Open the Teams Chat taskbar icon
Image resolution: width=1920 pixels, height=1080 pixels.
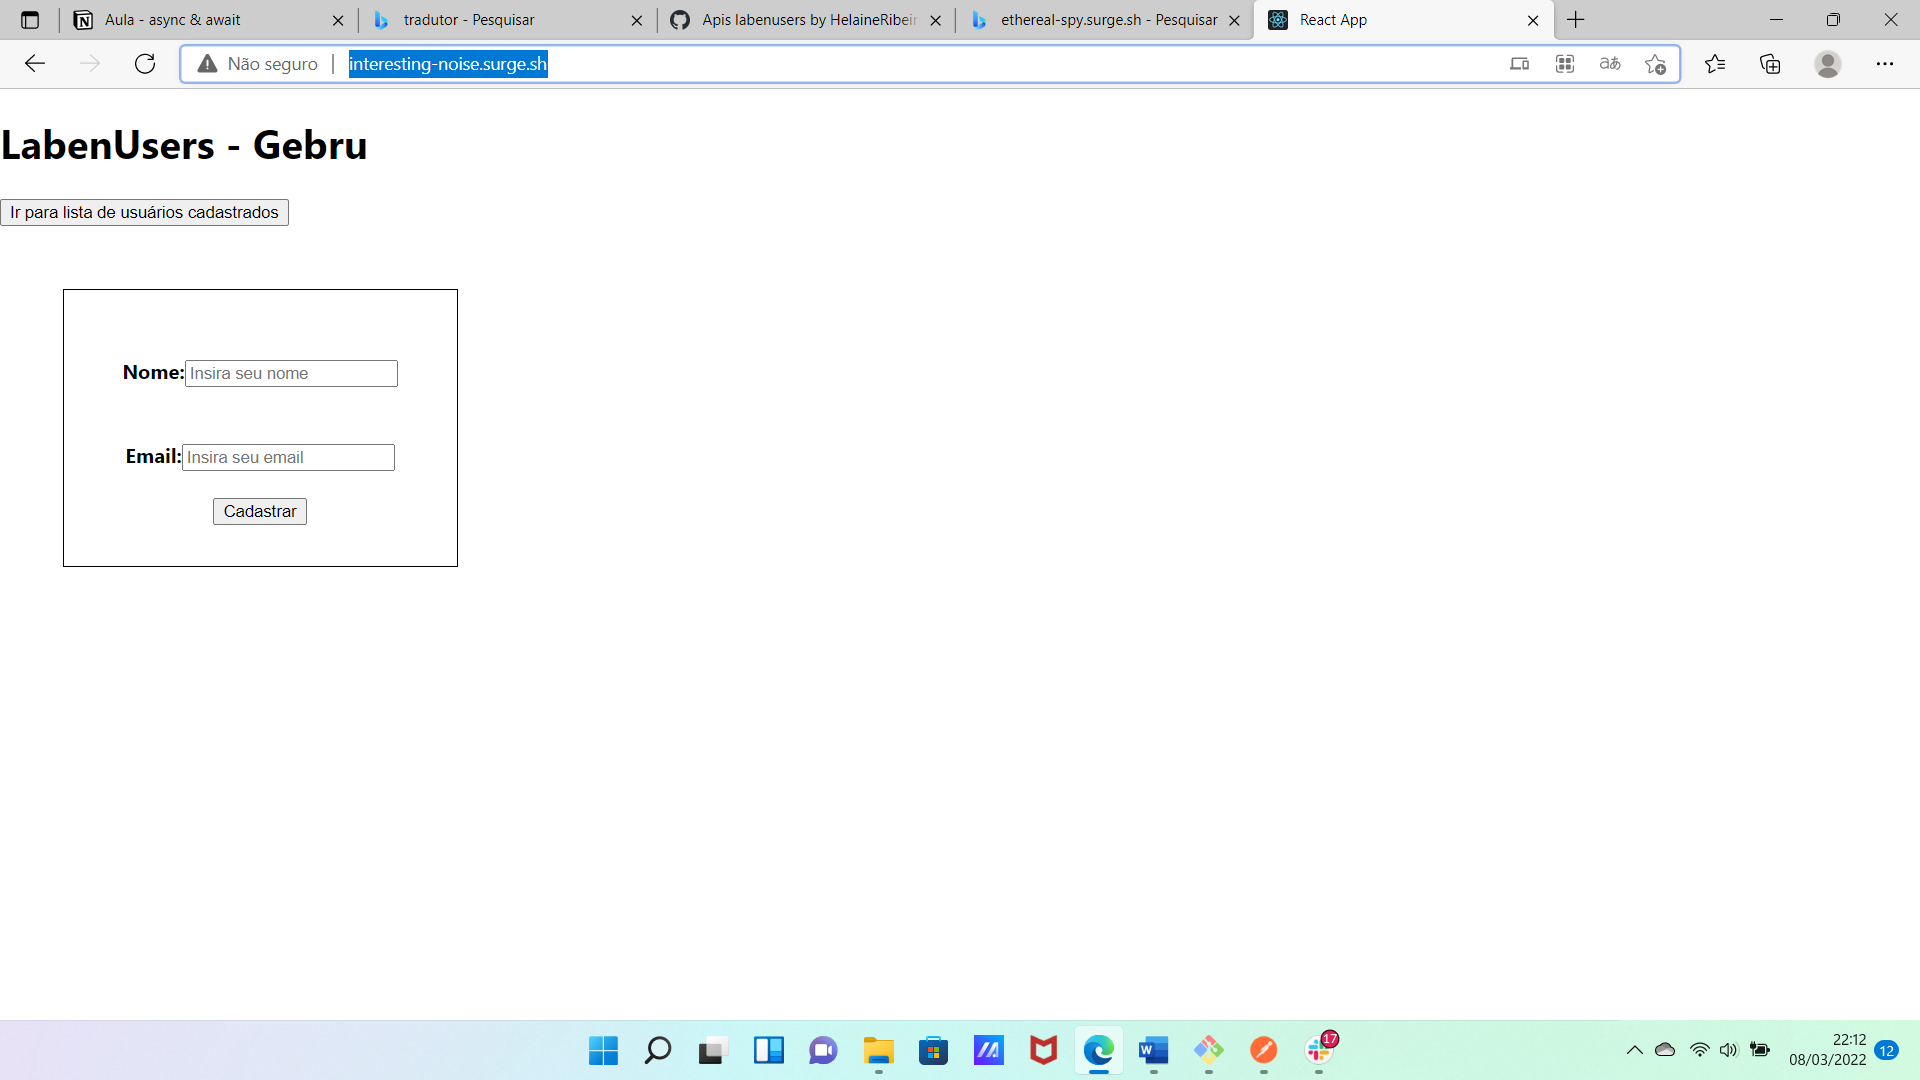click(823, 1050)
